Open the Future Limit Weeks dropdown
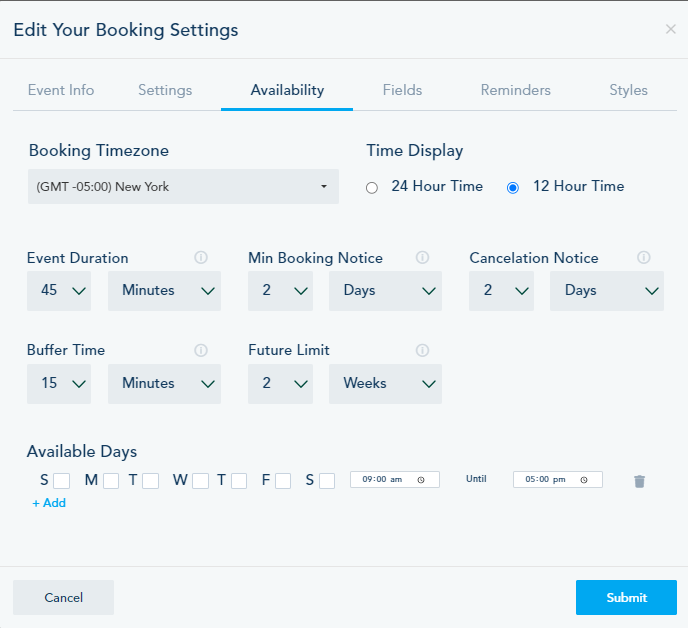The height and width of the screenshot is (628, 688). pyautogui.click(x=385, y=384)
